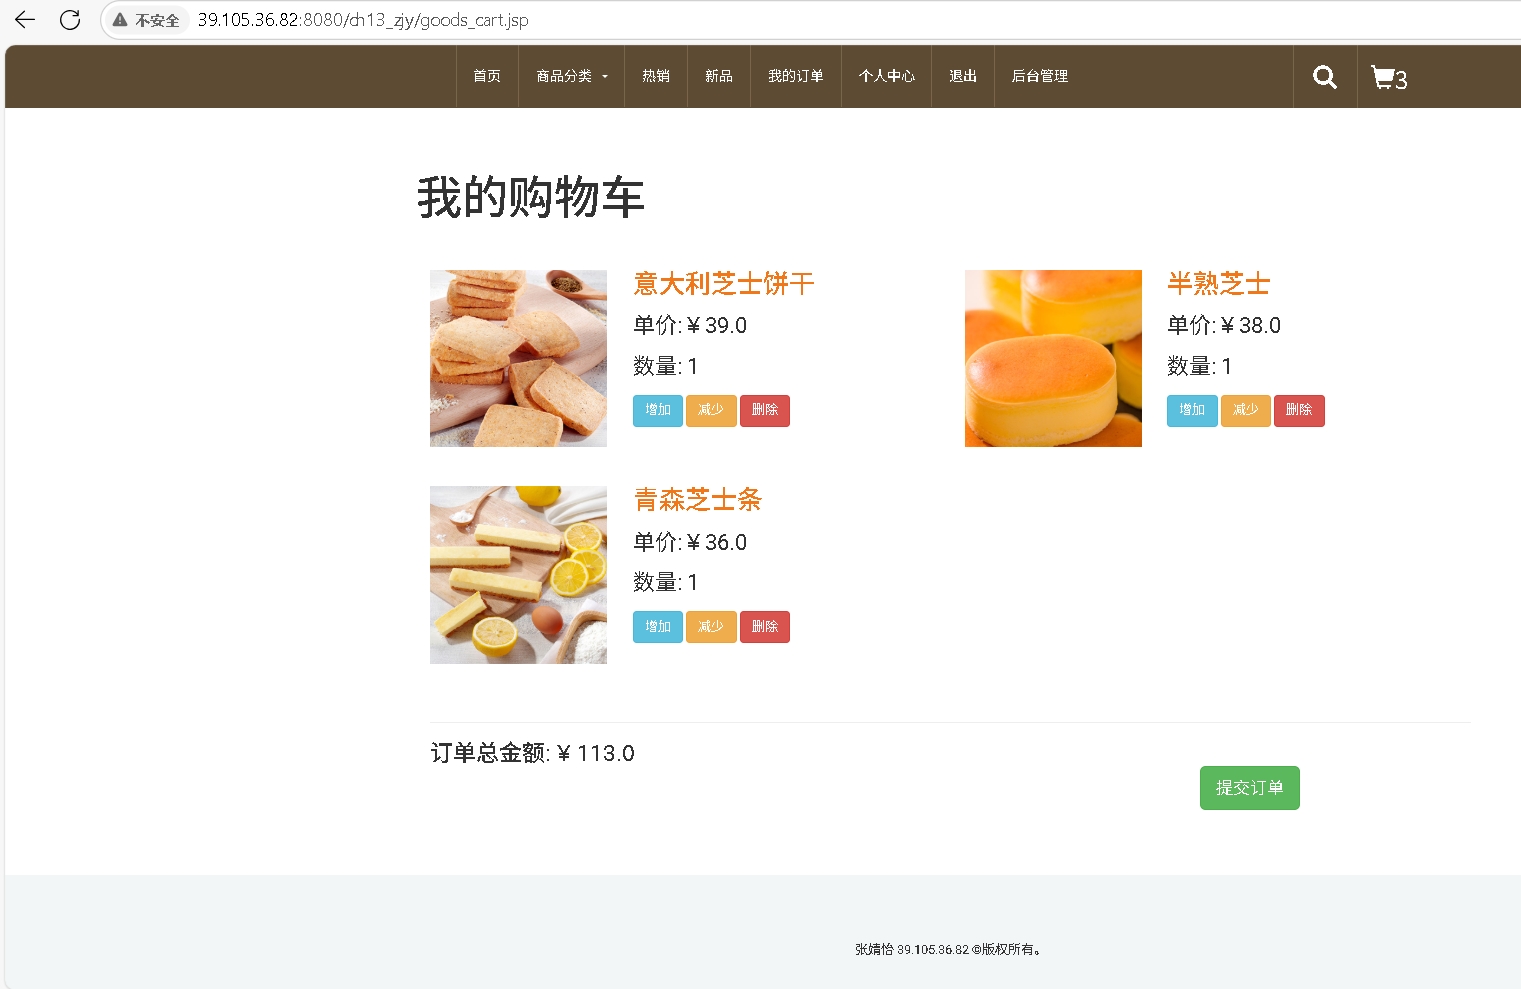Click the search magnifier icon
This screenshot has width=1521, height=989.
point(1324,77)
